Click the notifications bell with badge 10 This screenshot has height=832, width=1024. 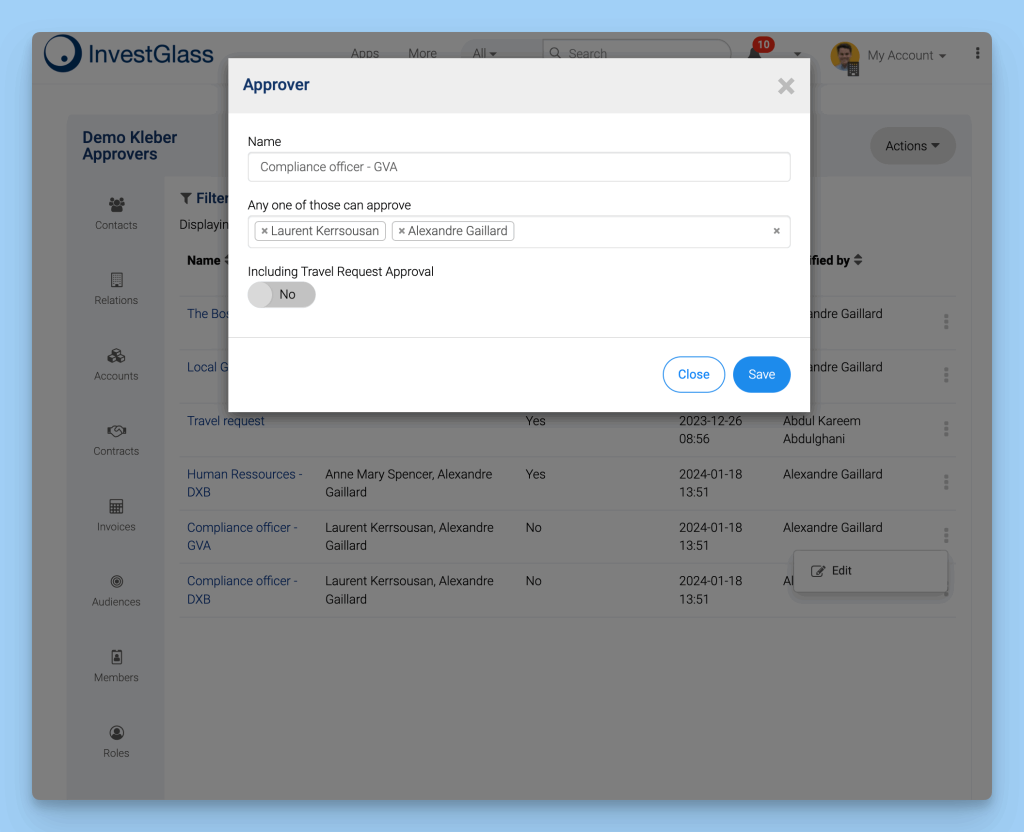(756, 53)
